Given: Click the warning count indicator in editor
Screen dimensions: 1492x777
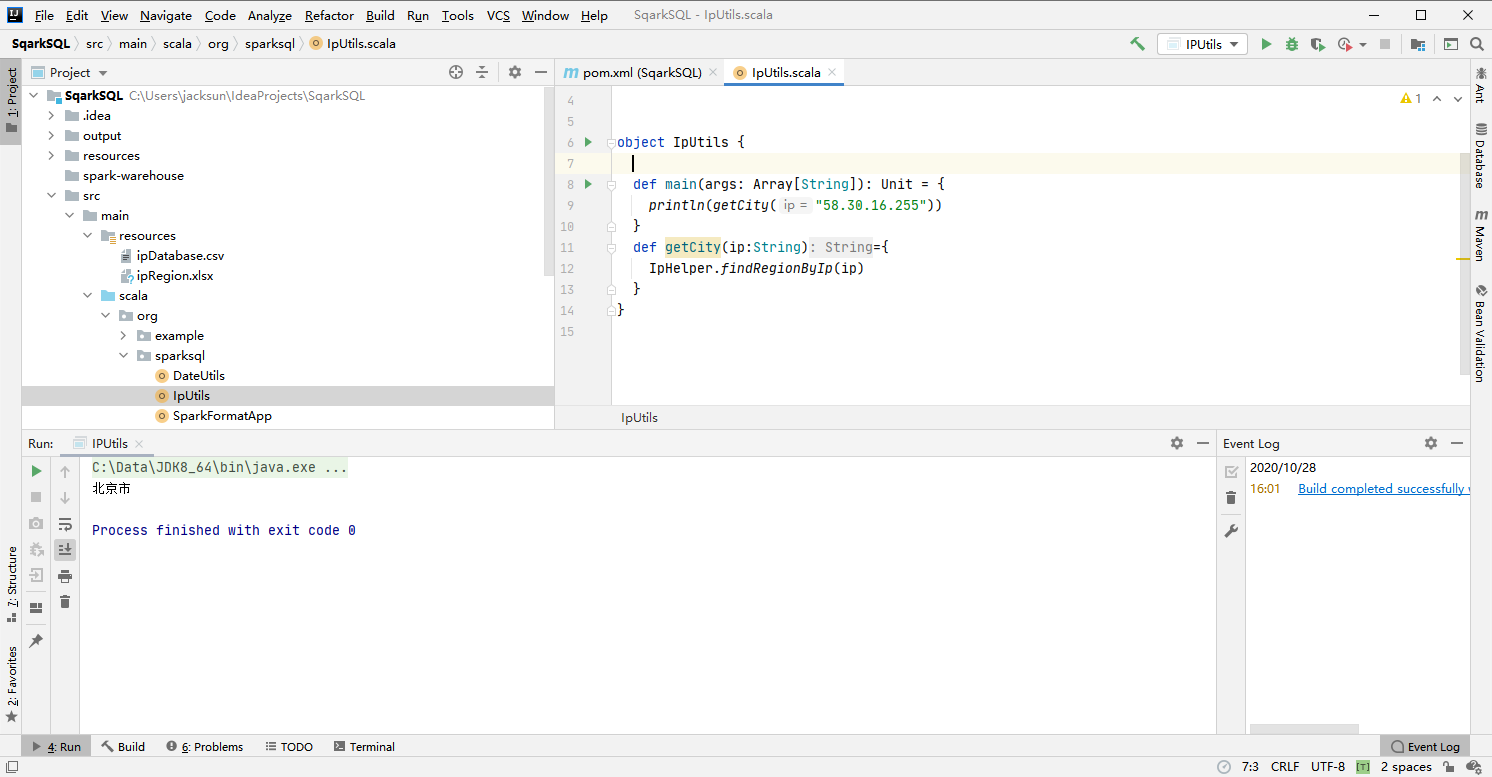Looking at the screenshot, I should (1412, 99).
